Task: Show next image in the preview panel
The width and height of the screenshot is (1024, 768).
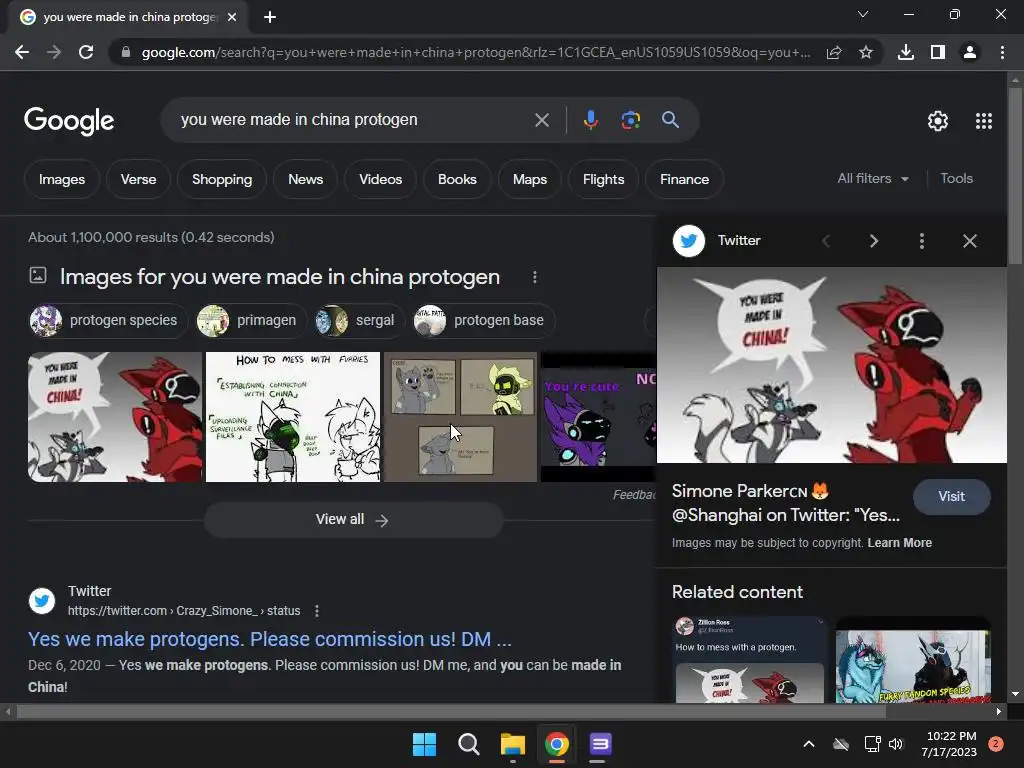Action: pyautogui.click(x=874, y=241)
